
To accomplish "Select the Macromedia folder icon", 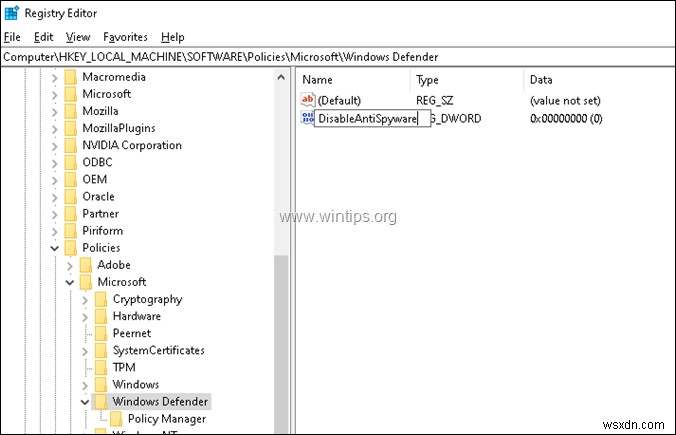I will [x=70, y=77].
